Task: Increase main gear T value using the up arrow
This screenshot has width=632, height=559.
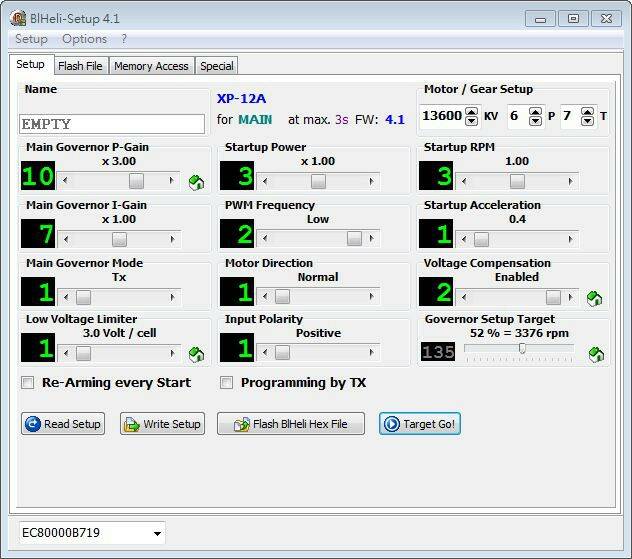Action: click(x=588, y=112)
